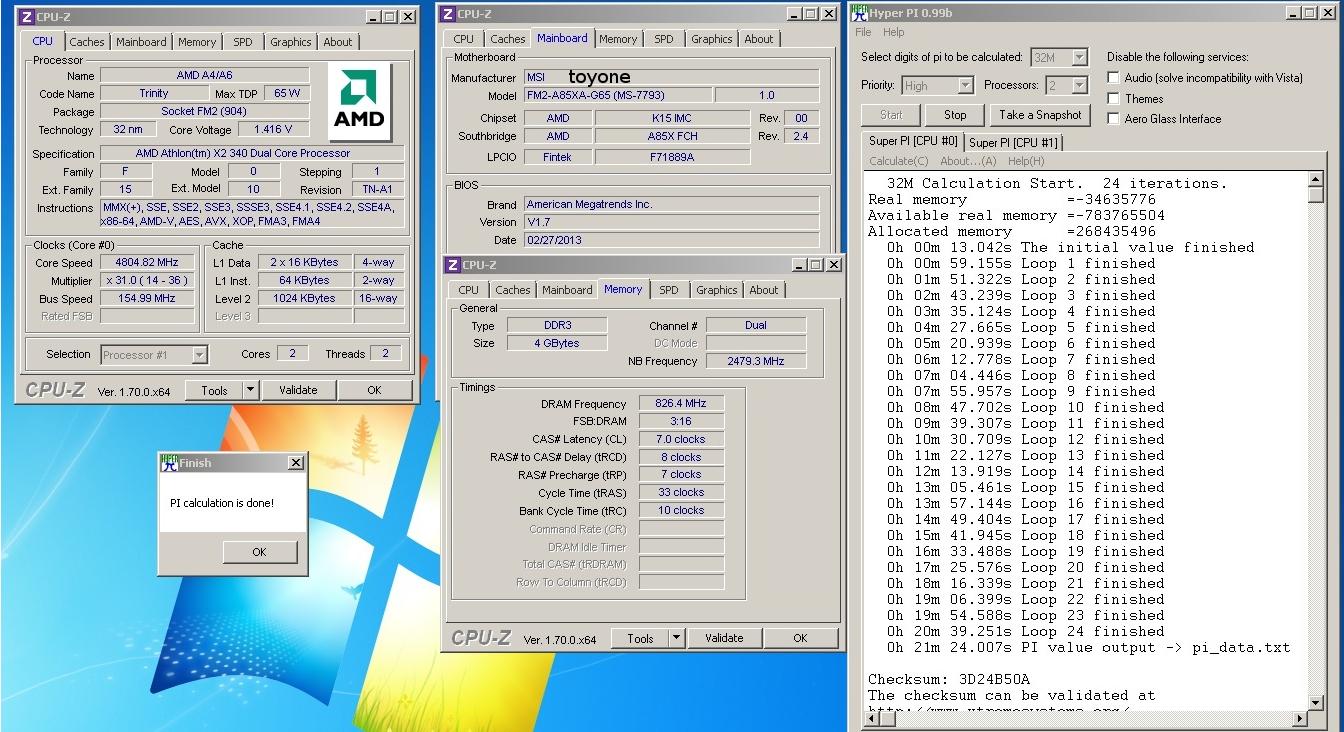The width and height of the screenshot is (1344, 732).
Task: Click the disabled Start button in Hyper PI
Action: pyautogui.click(x=891, y=115)
